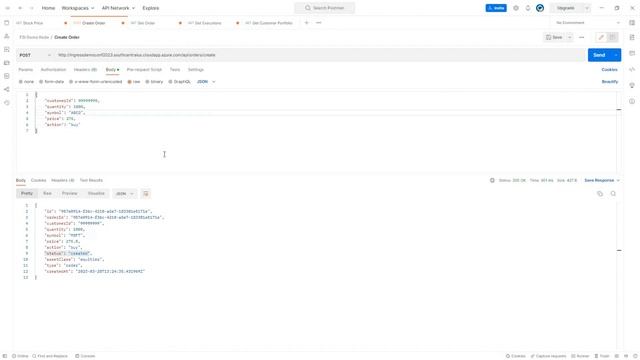Open environment quick look icon
This screenshot has width=640, height=360.
632,23
